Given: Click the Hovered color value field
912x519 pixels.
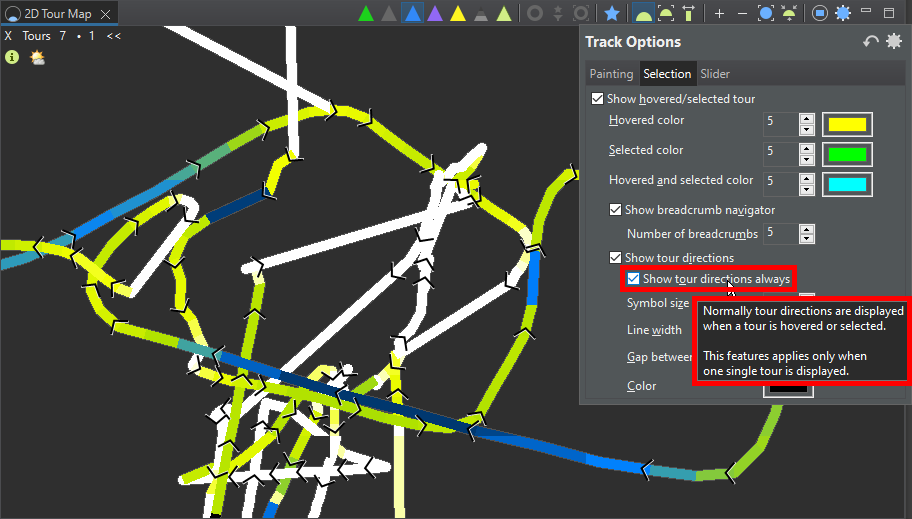Looking at the screenshot, I should coord(781,124).
